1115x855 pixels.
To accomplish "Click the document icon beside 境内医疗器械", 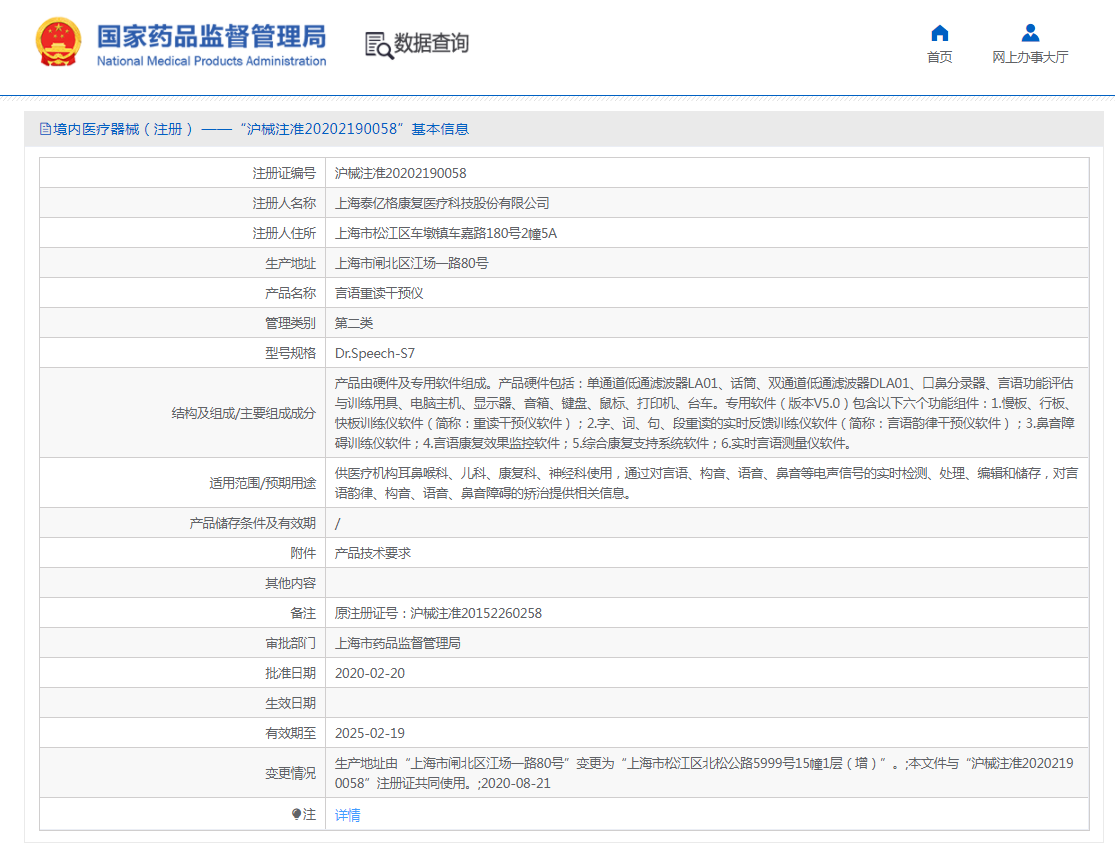I will click(46, 129).
